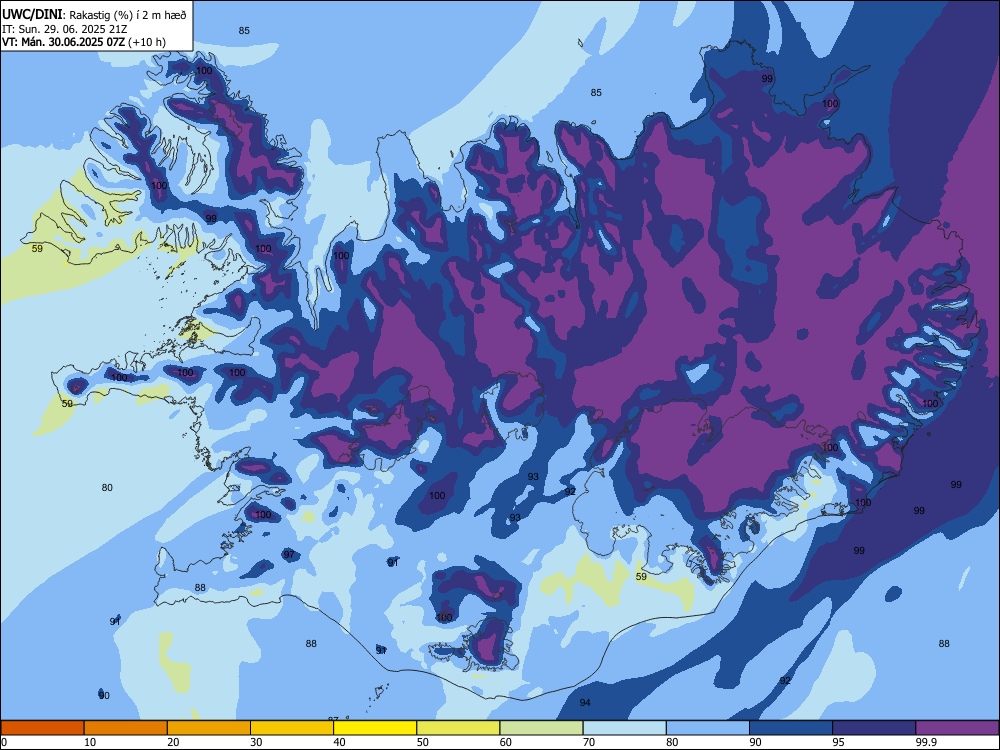
Task: Click the 'UWC/DINI' title text
Action: (x=32, y=15)
